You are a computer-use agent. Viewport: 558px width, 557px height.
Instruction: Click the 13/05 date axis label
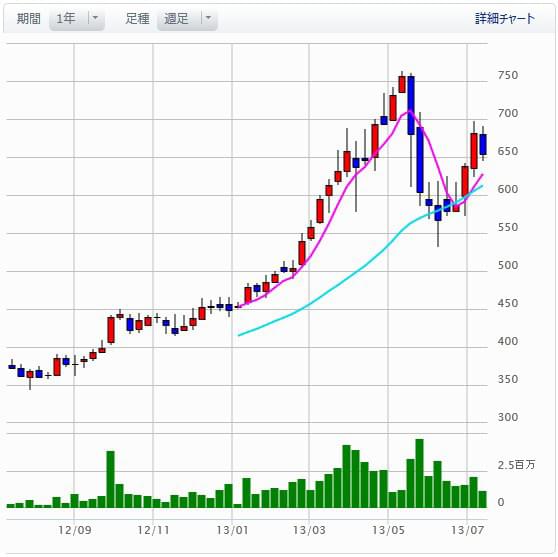click(x=388, y=530)
